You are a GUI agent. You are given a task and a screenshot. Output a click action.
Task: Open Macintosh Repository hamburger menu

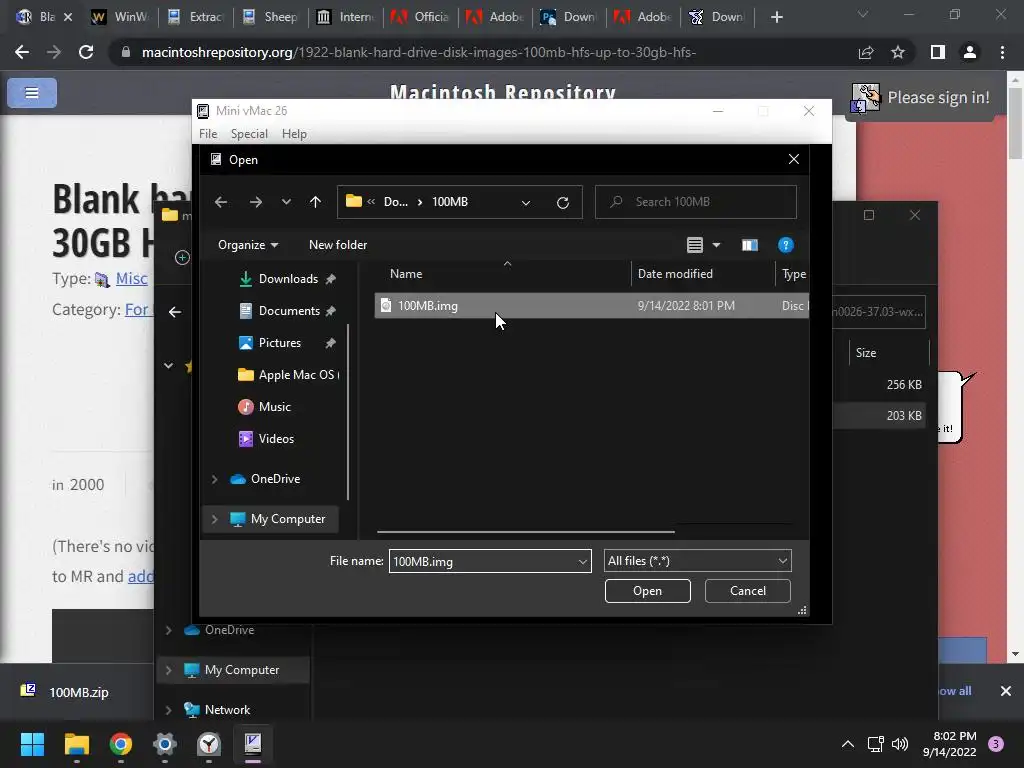[x=32, y=93]
